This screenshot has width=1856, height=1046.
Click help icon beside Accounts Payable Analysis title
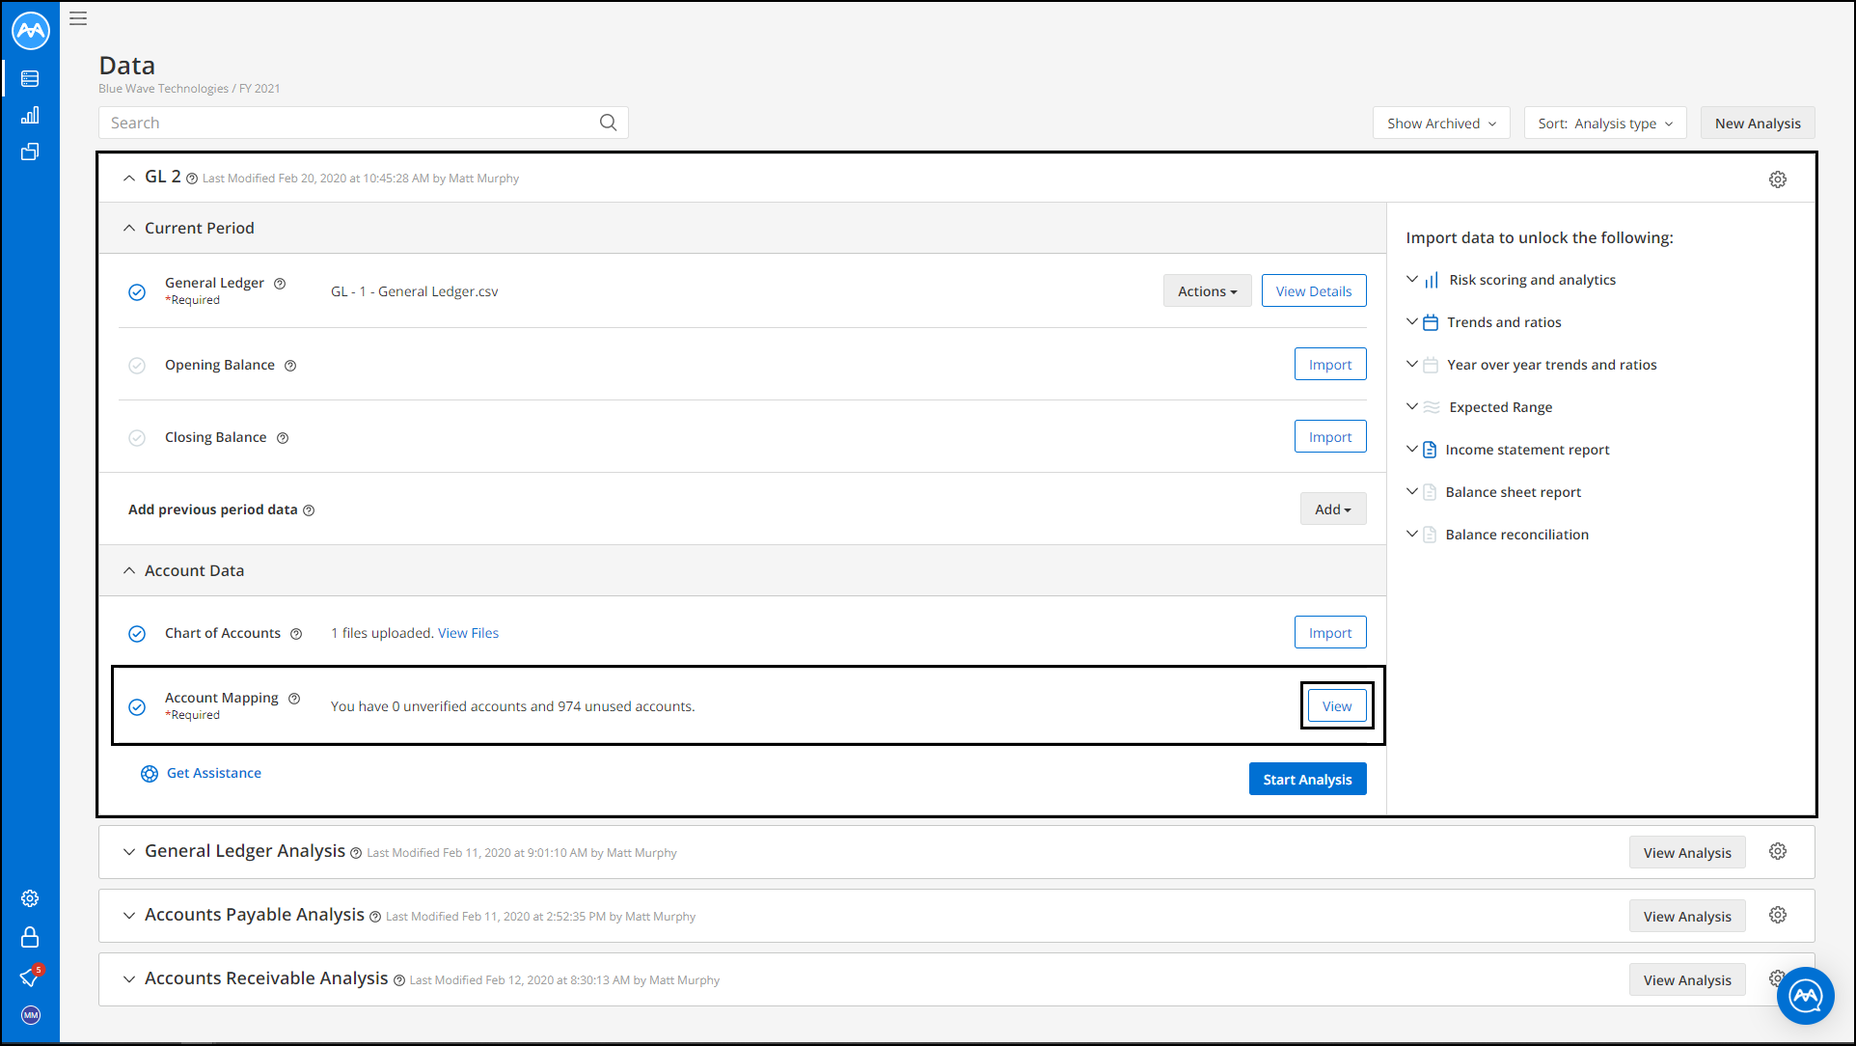coord(375,917)
